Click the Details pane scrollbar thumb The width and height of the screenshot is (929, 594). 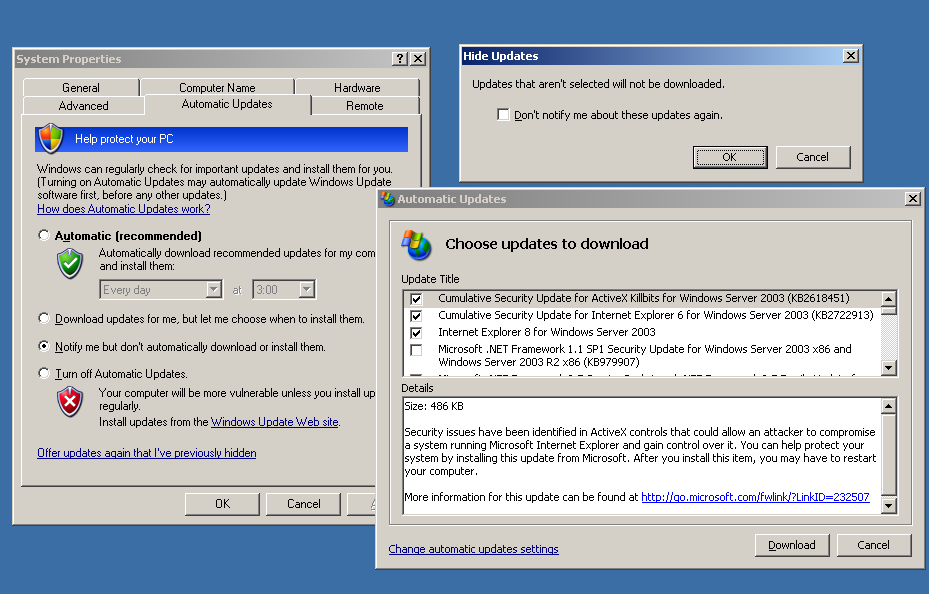(888, 454)
